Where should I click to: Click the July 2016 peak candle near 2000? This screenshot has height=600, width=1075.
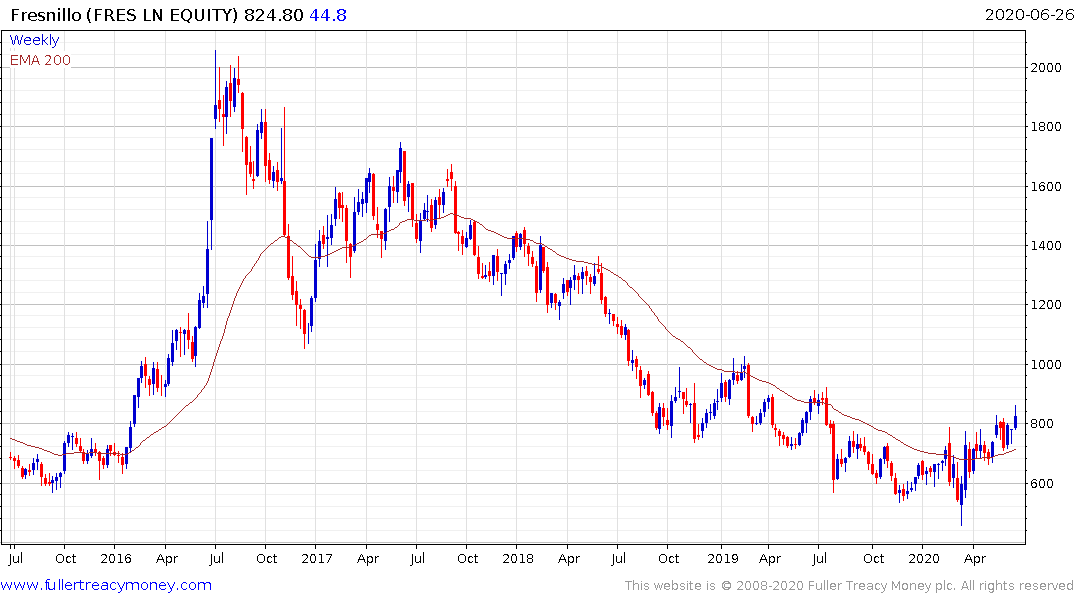click(x=215, y=89)
